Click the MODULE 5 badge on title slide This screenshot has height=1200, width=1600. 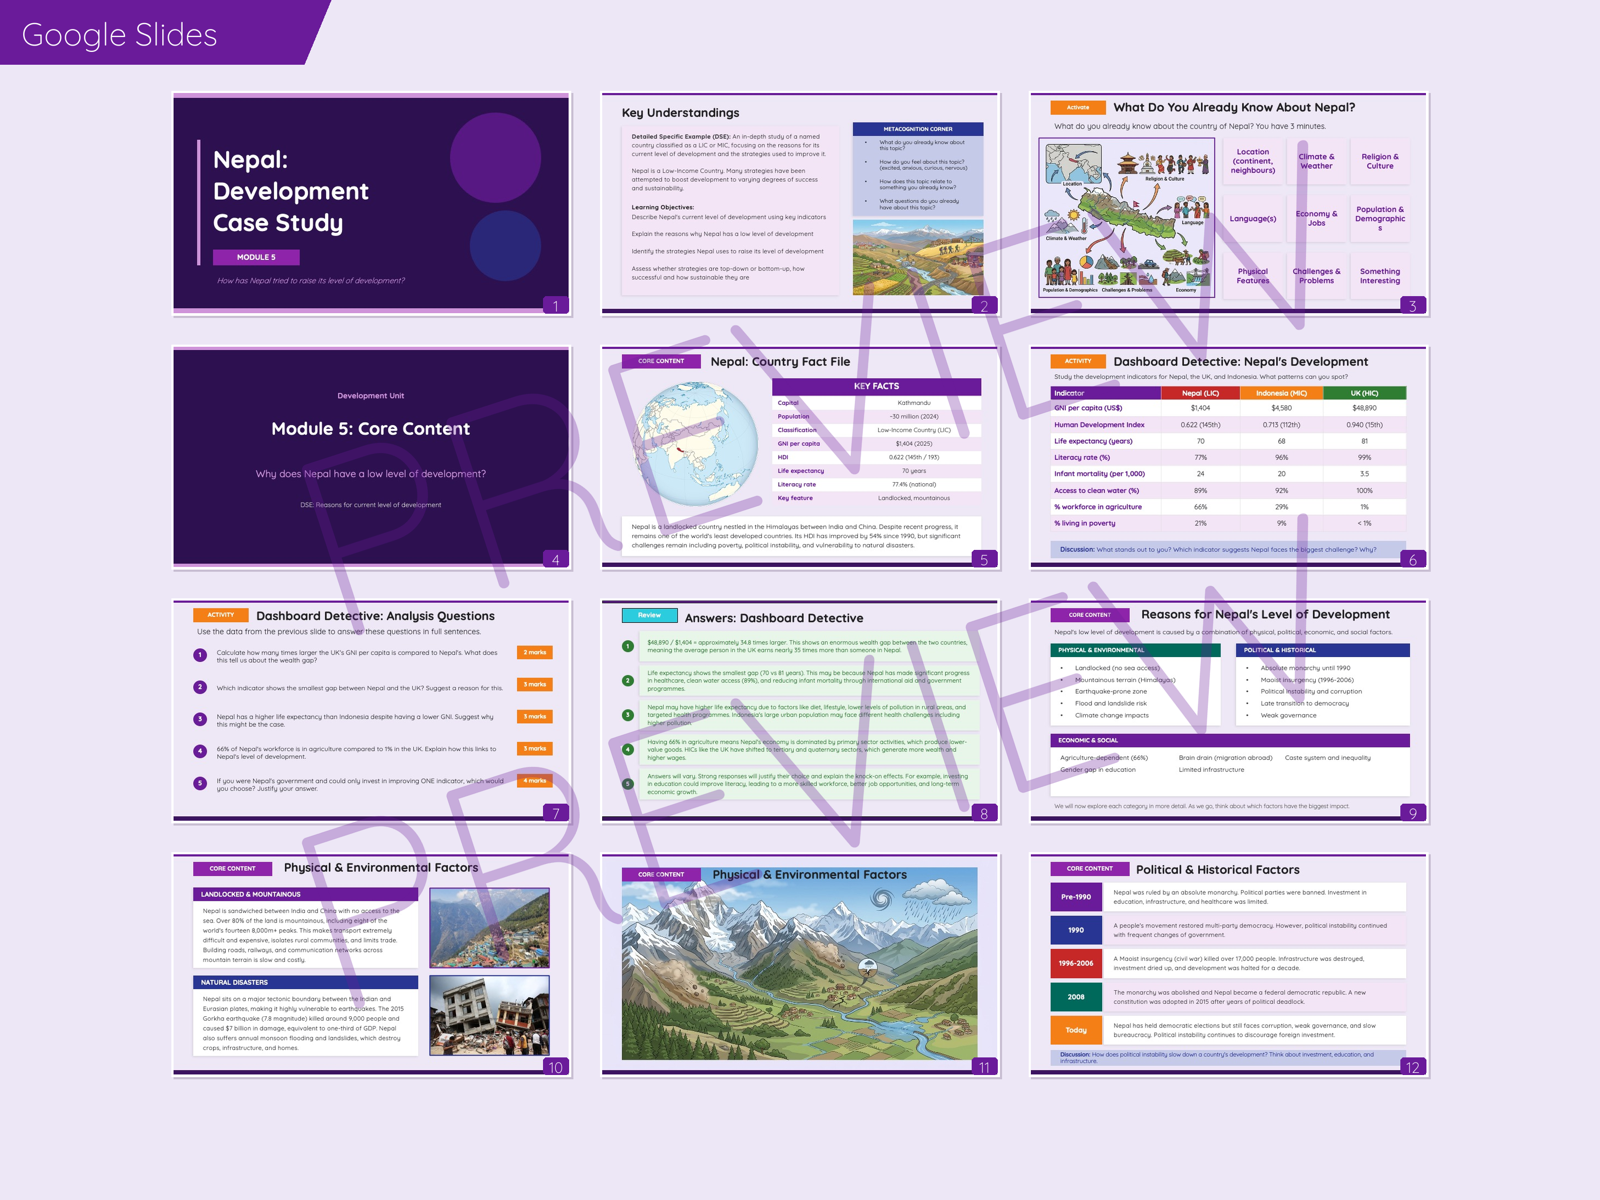[256, 257]
